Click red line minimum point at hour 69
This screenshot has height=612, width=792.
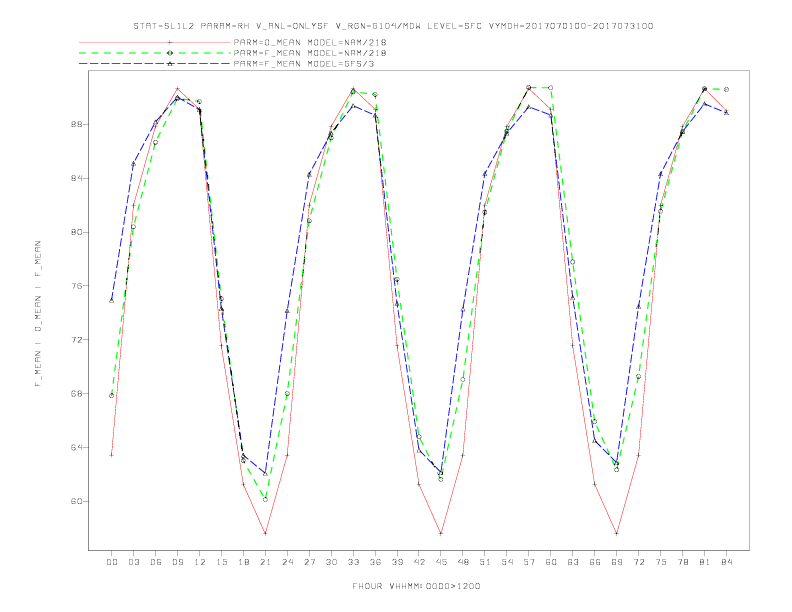[617, 533]
